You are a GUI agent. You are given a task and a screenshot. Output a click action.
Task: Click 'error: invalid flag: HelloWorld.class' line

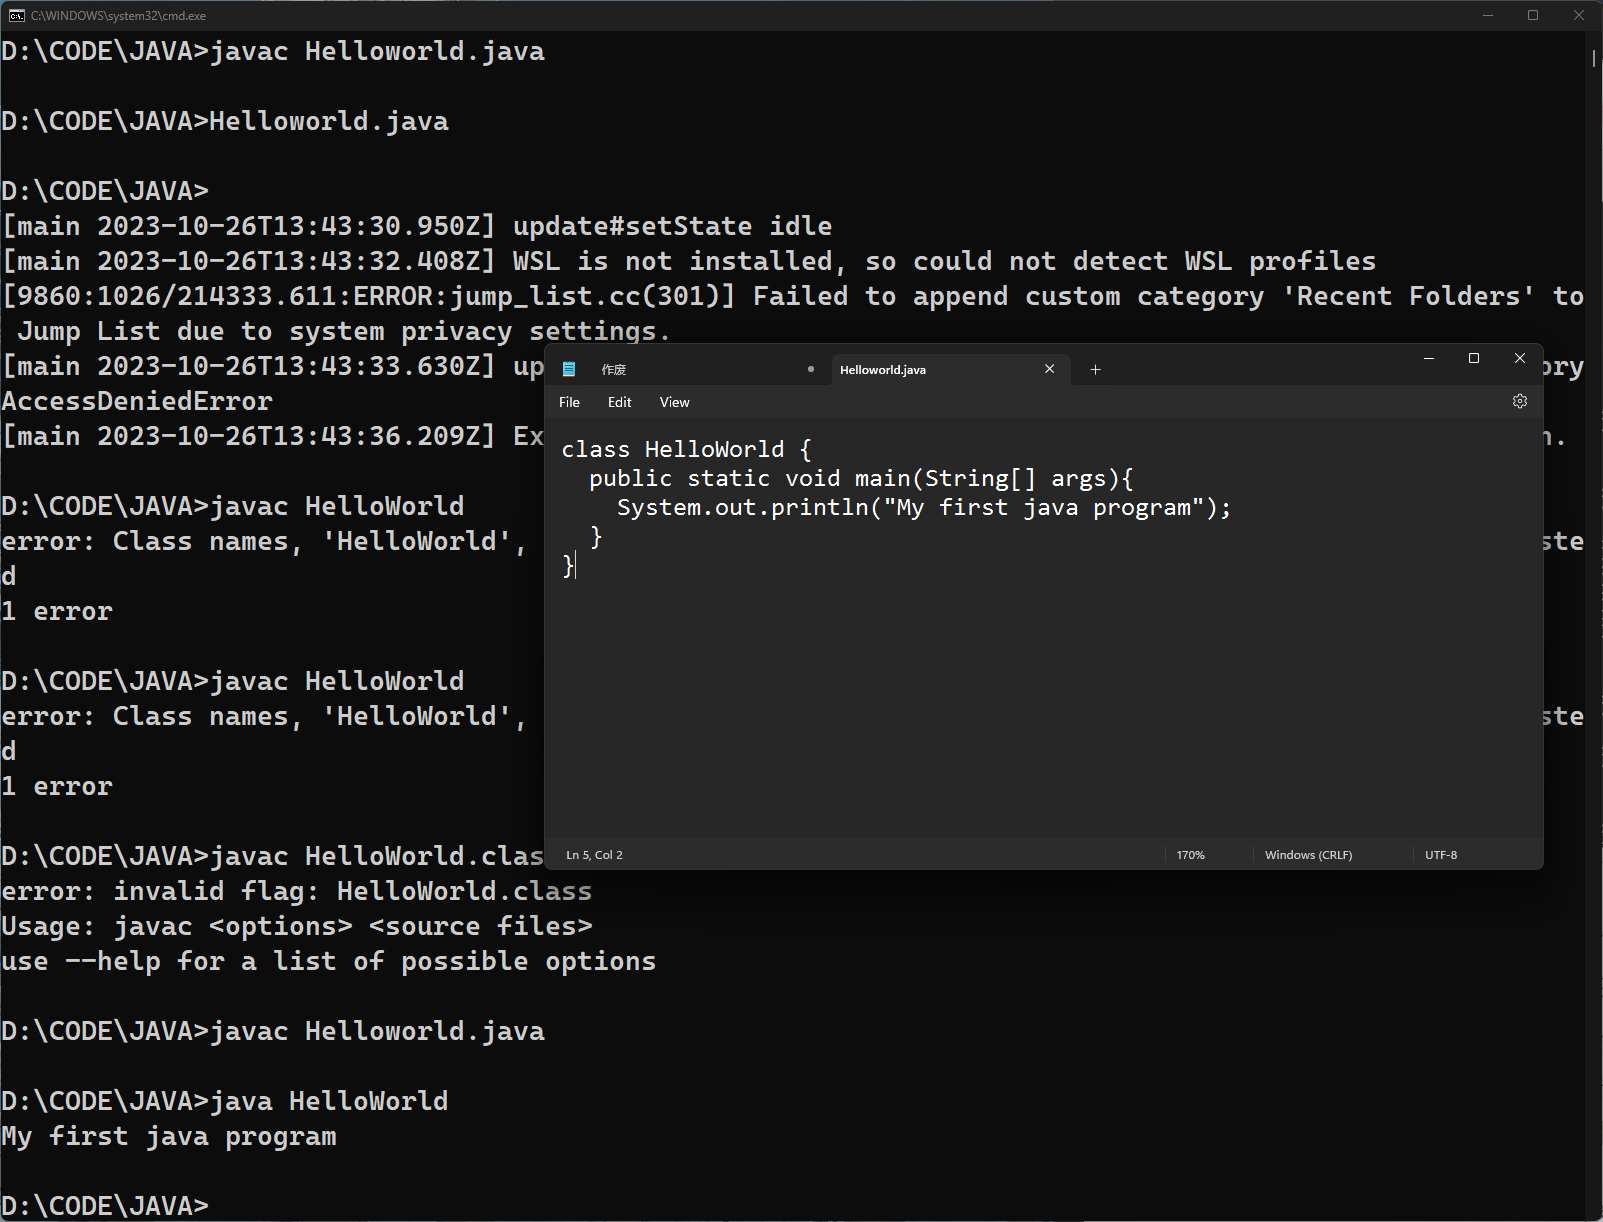pyautogui.click(x=297, y=891)
